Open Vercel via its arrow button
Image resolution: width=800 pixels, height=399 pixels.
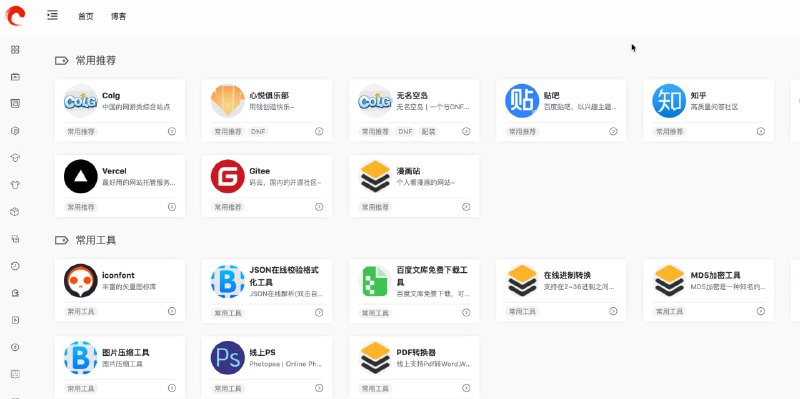(172, 207)
